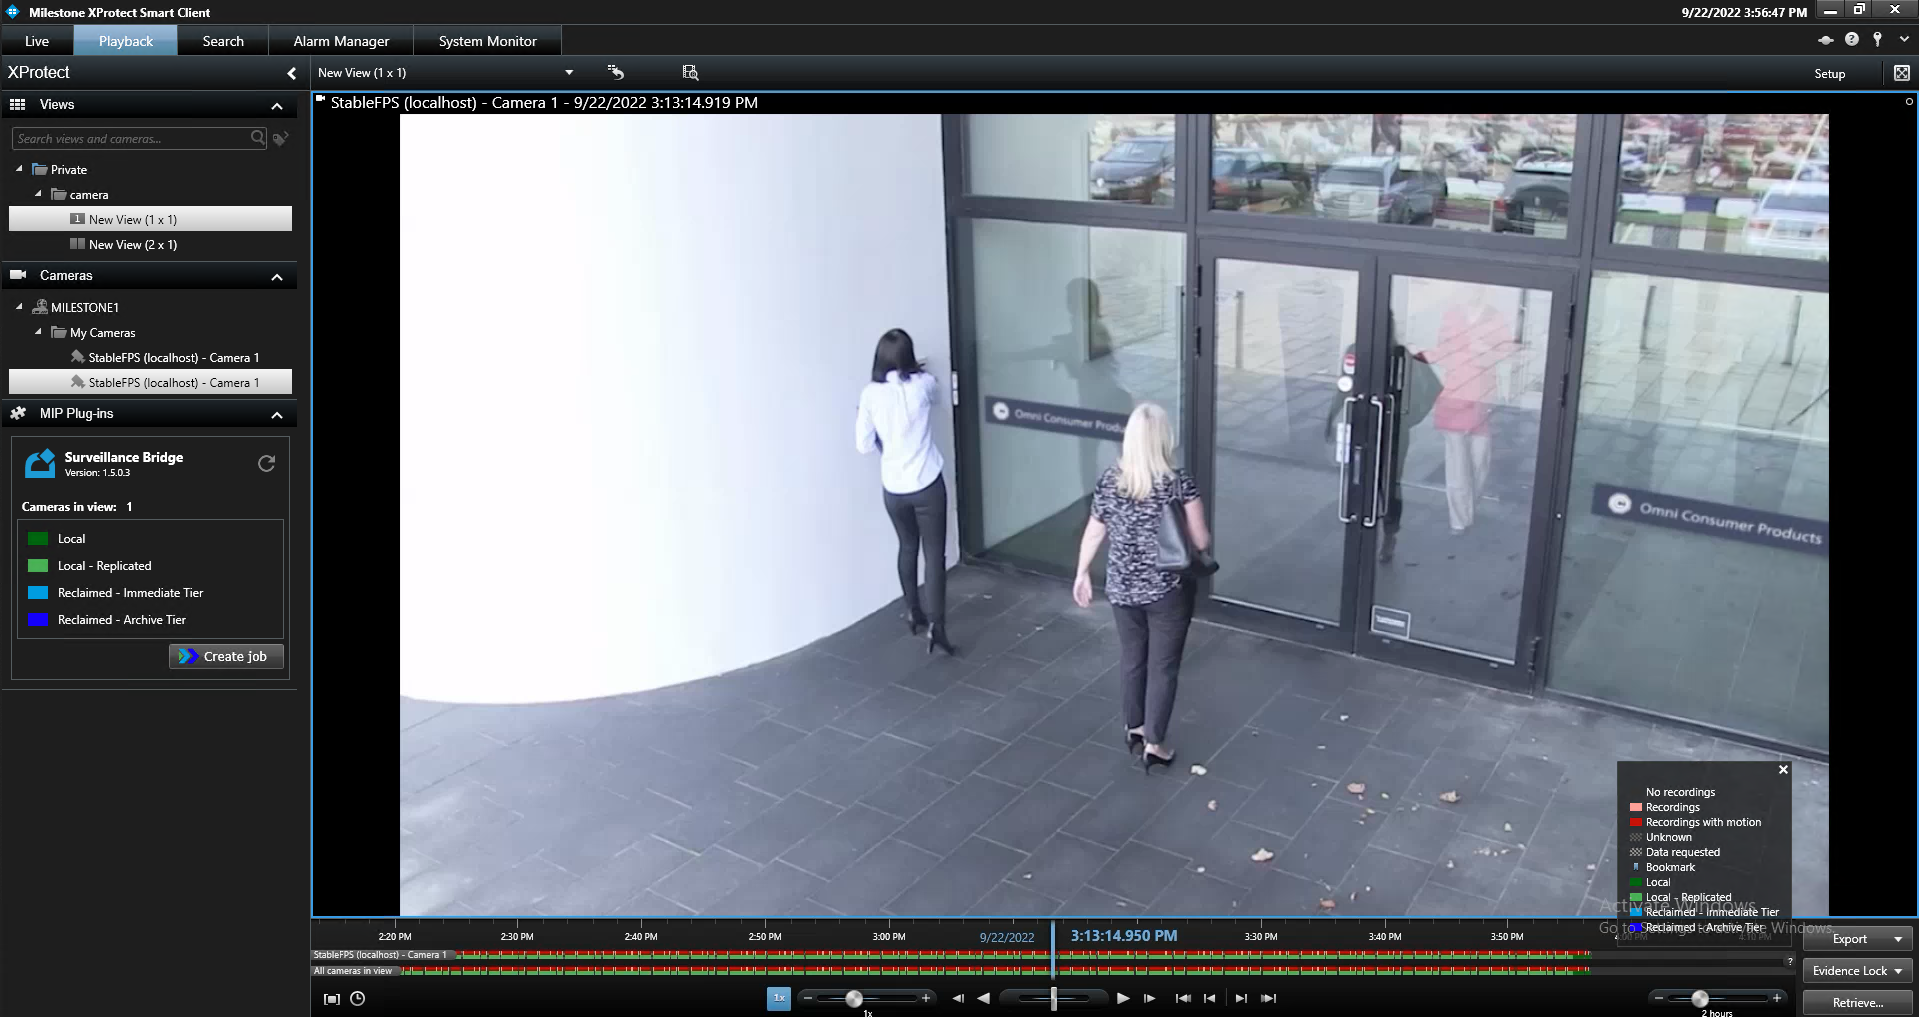This screenshot has width=1919, height=1017.
Task: Select New View (2 x 1) in the tree
Action: pos(150,244)
